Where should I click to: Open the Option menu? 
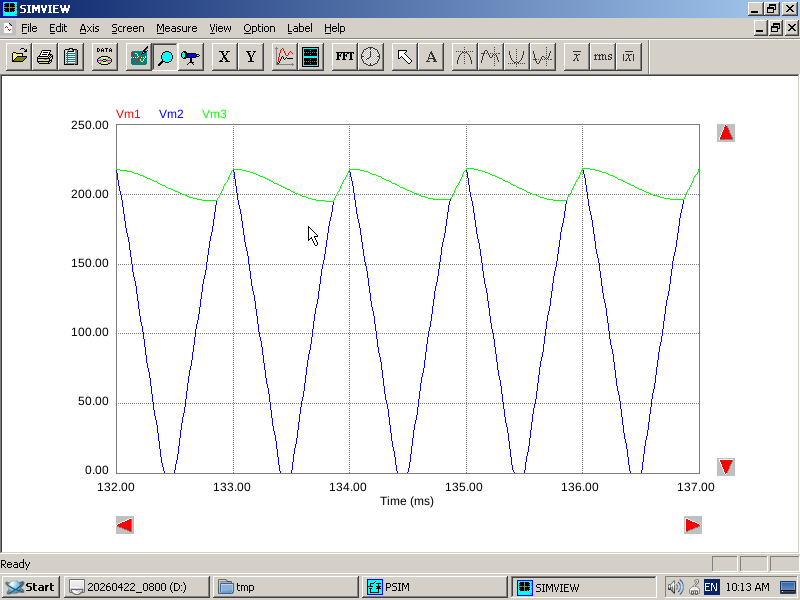pos(259,28)
